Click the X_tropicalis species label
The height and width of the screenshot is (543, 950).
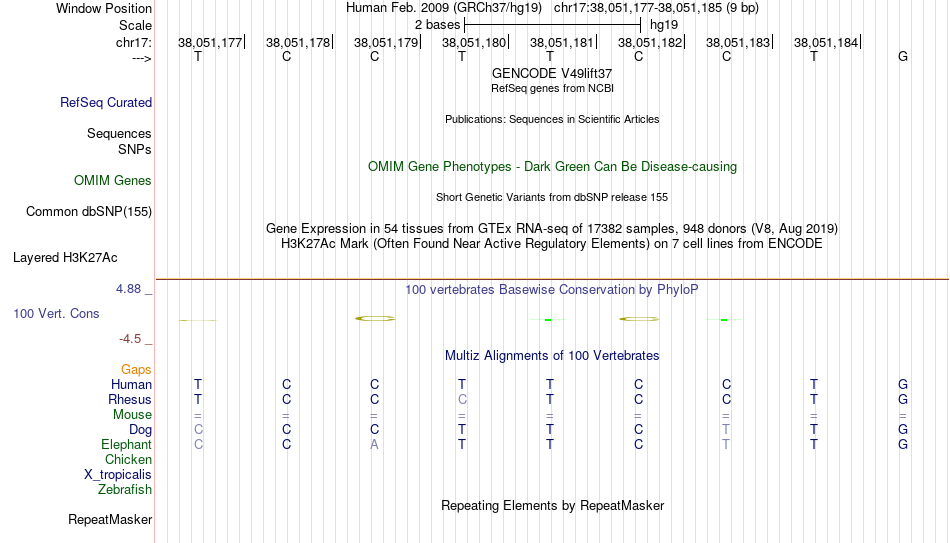pos(118,475)
